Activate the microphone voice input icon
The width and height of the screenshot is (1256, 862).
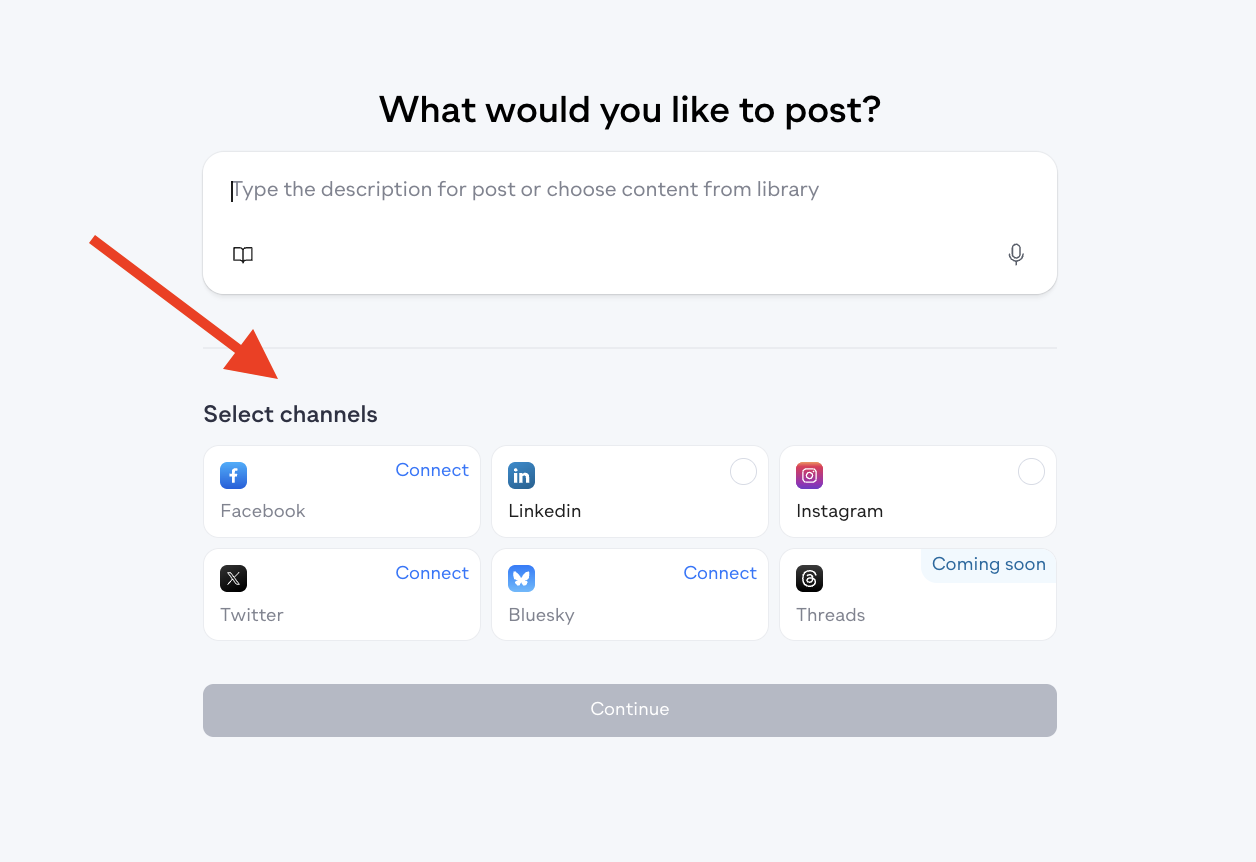pyautogui.click(x=1016, y=255)
